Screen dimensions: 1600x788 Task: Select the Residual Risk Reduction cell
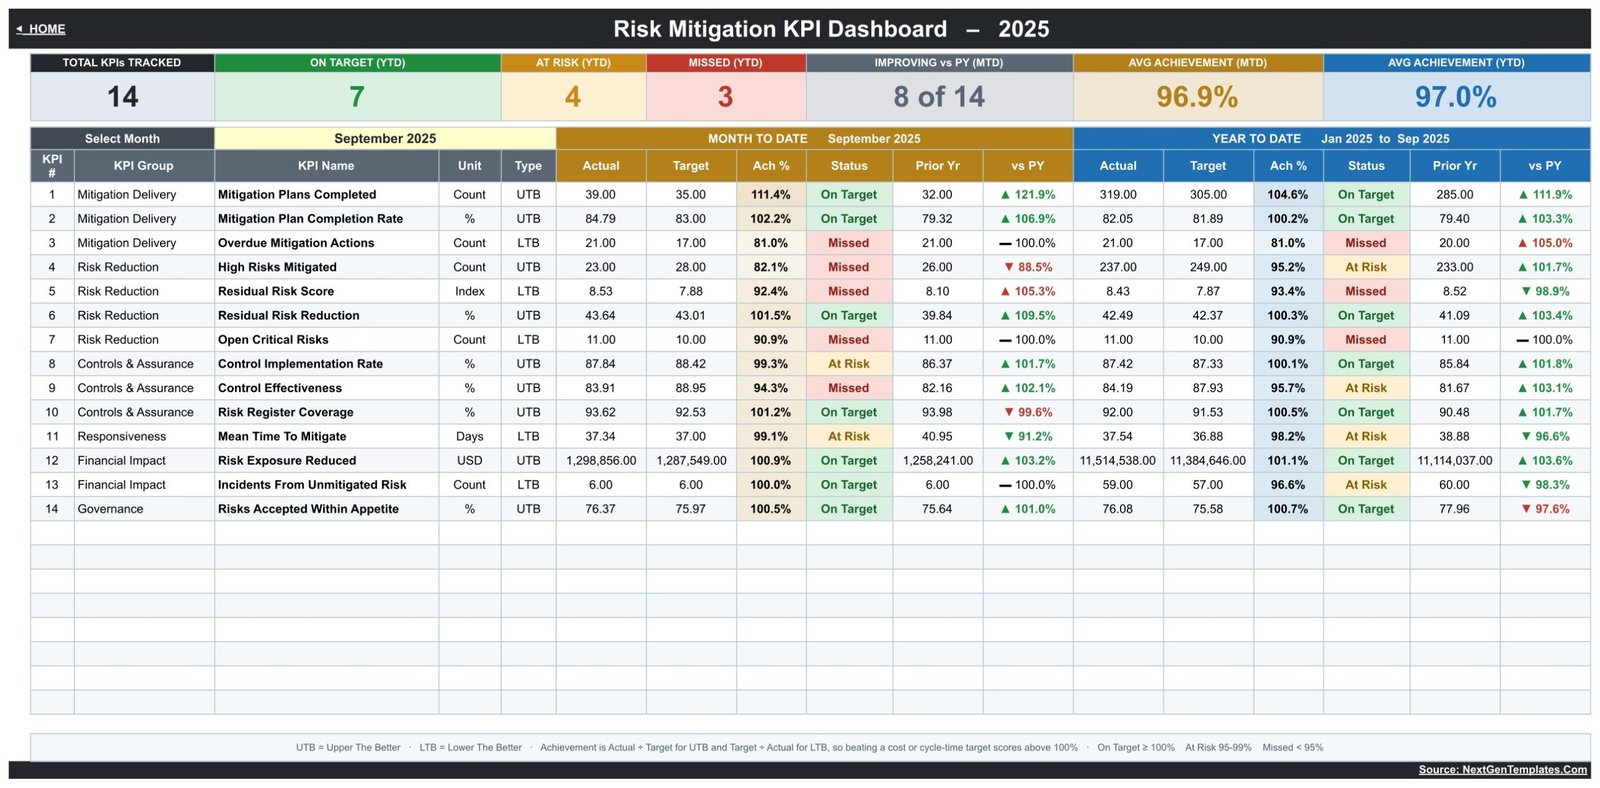pyautogui.click(x=326, y=315)
